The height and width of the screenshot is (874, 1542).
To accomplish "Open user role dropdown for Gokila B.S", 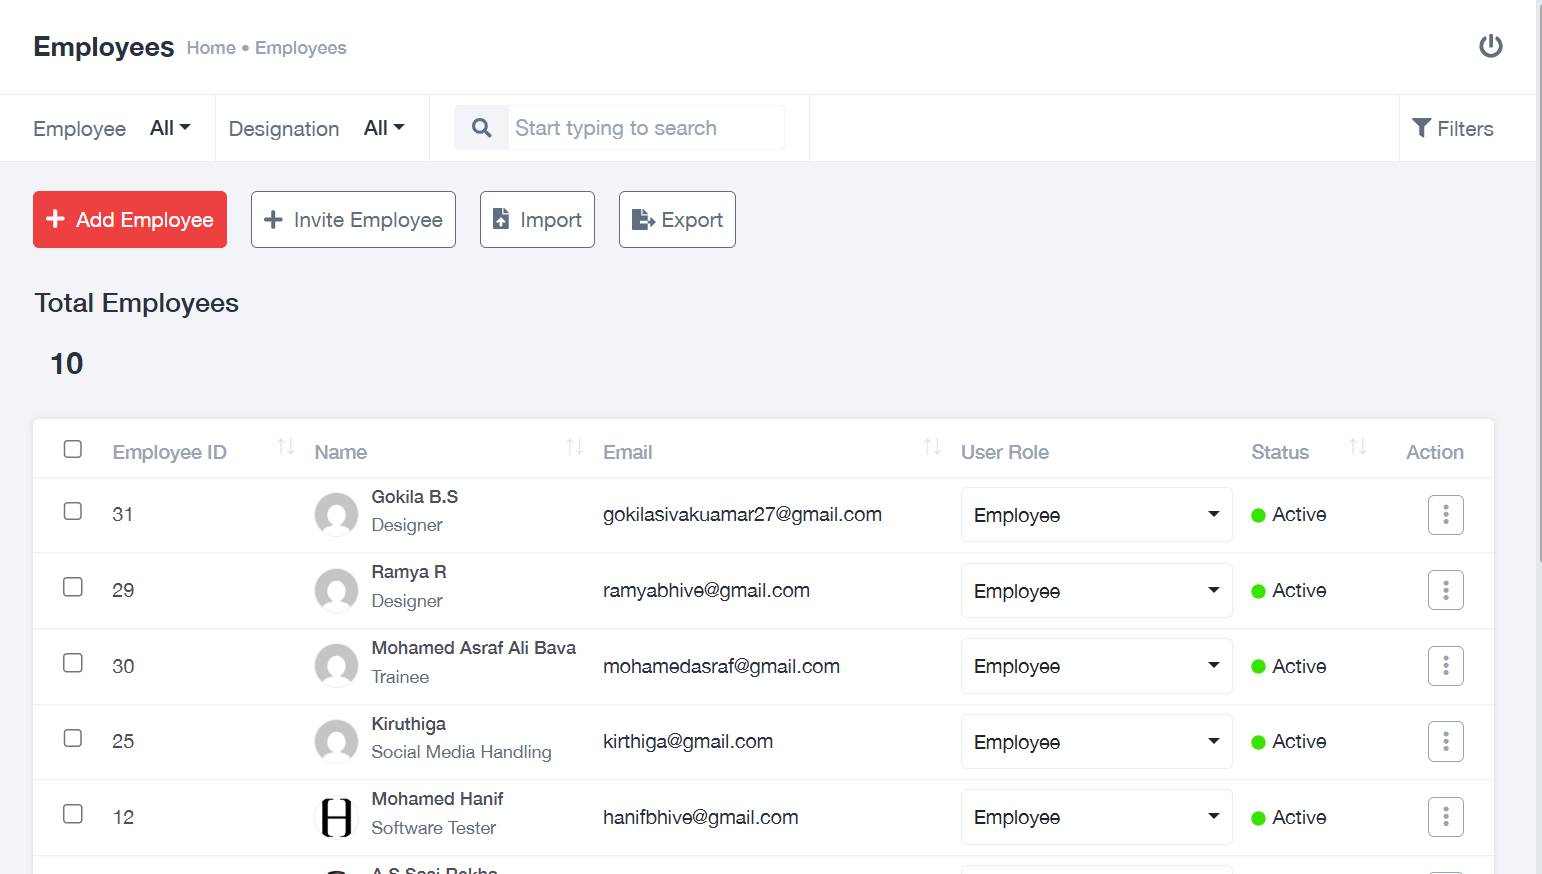I will [x=1096, y=515].
